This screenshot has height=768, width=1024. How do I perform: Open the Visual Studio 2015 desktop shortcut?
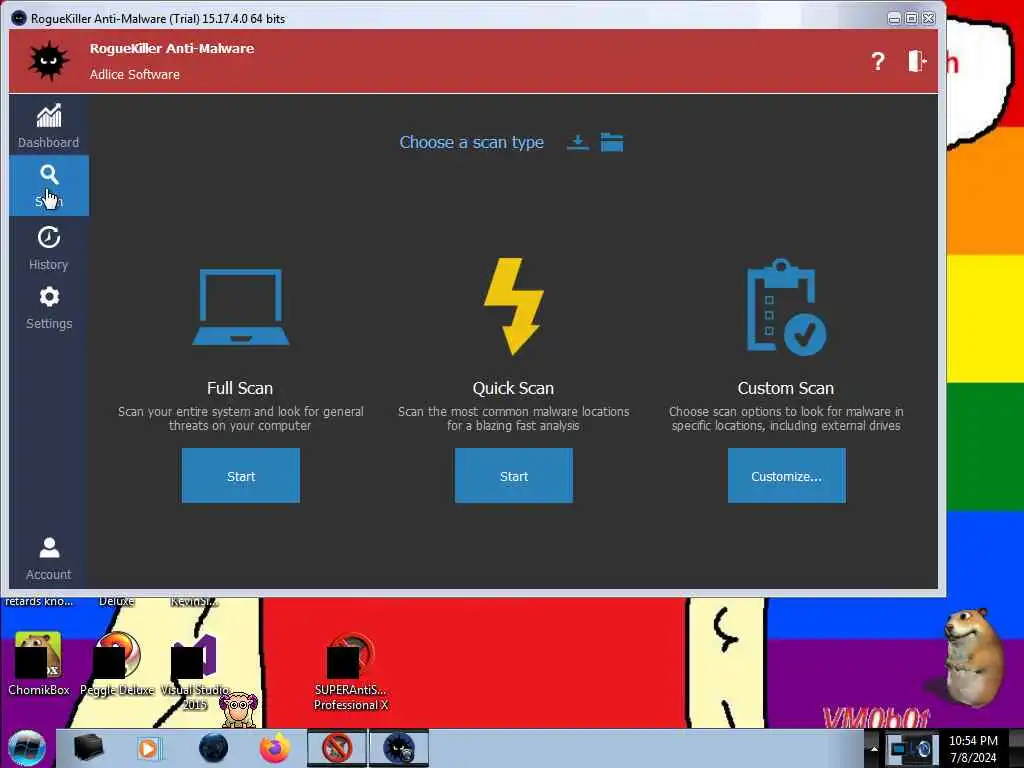point(195,673)
